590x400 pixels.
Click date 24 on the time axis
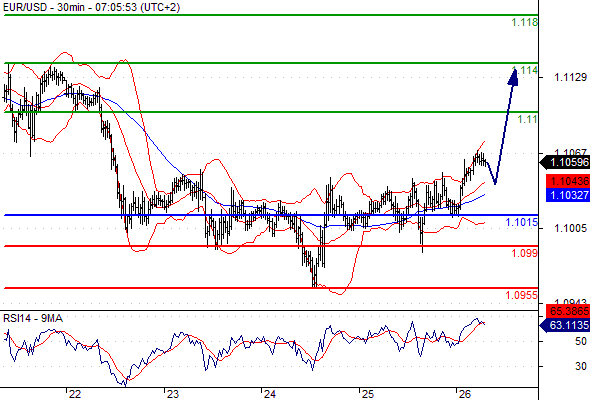[x=269, y=394]
